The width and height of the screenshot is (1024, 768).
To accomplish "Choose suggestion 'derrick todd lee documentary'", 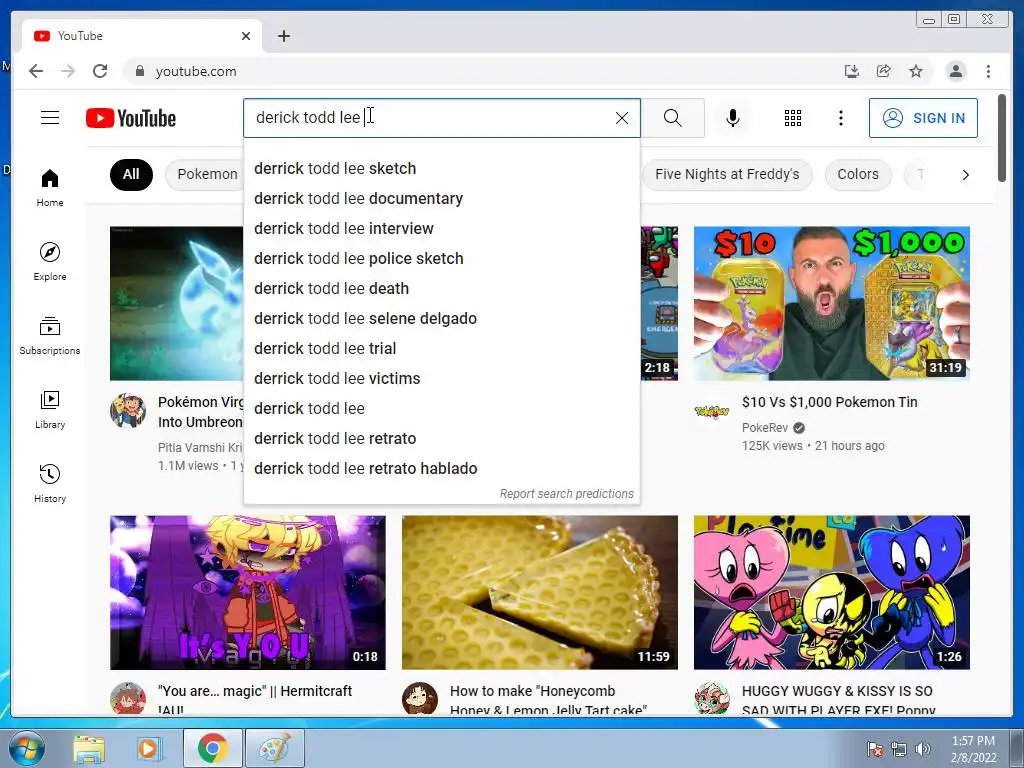I will 441,199.
